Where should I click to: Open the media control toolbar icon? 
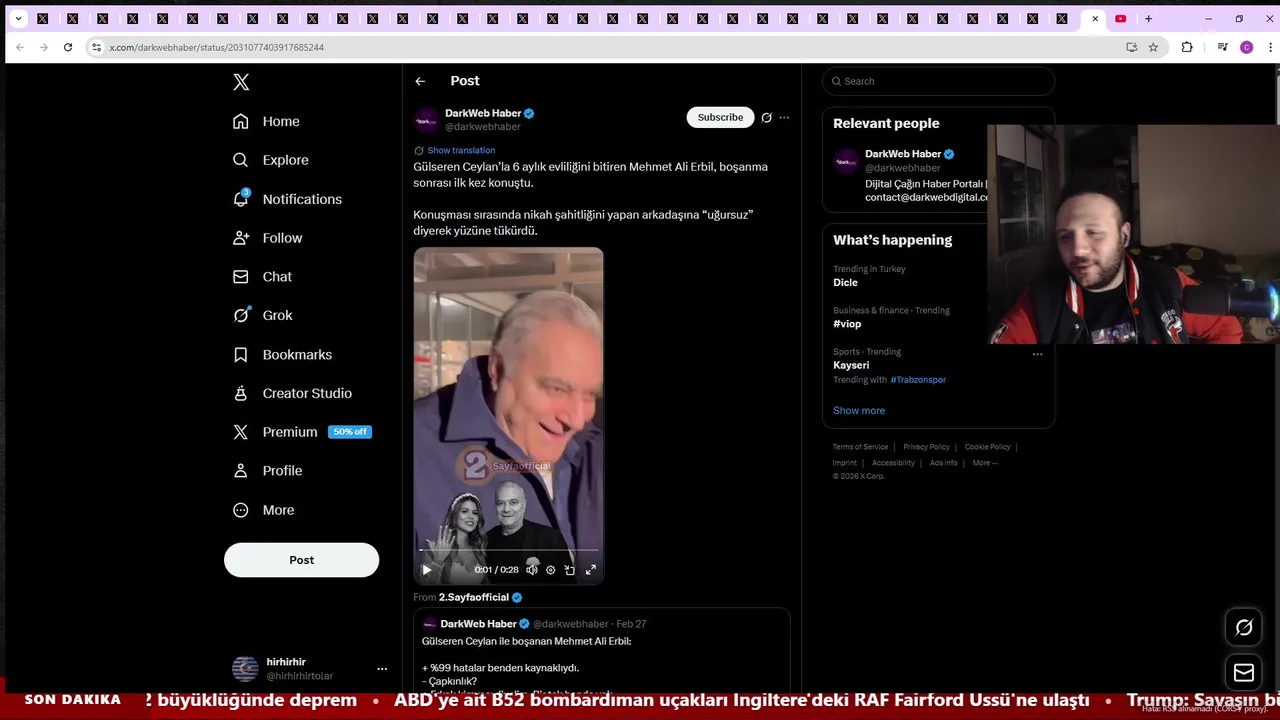[x=1222, y=47]
